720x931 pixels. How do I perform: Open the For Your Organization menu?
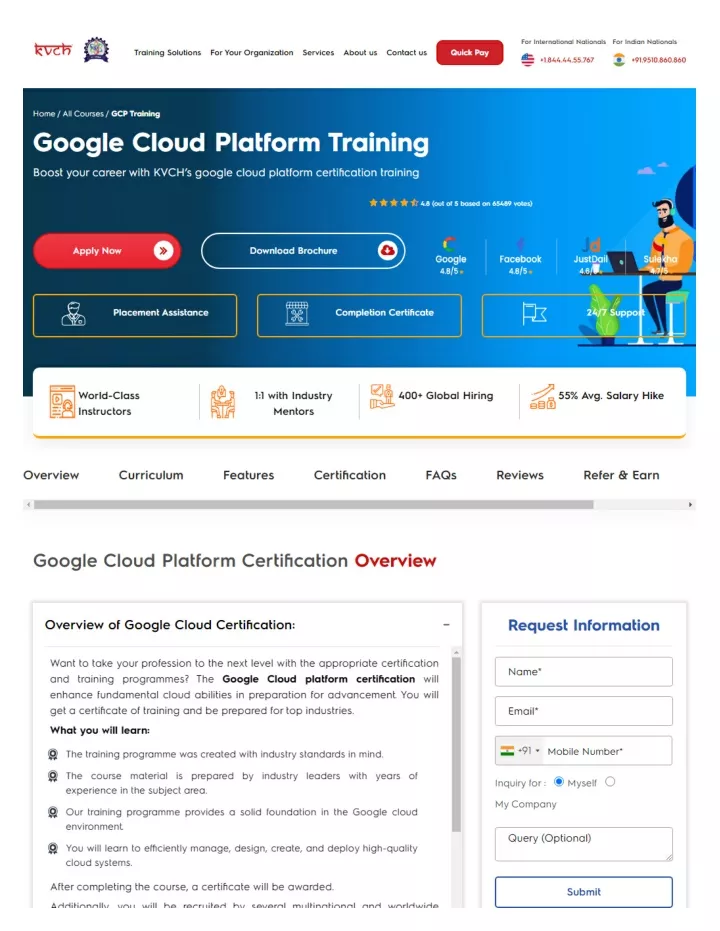tap(252, 53)
